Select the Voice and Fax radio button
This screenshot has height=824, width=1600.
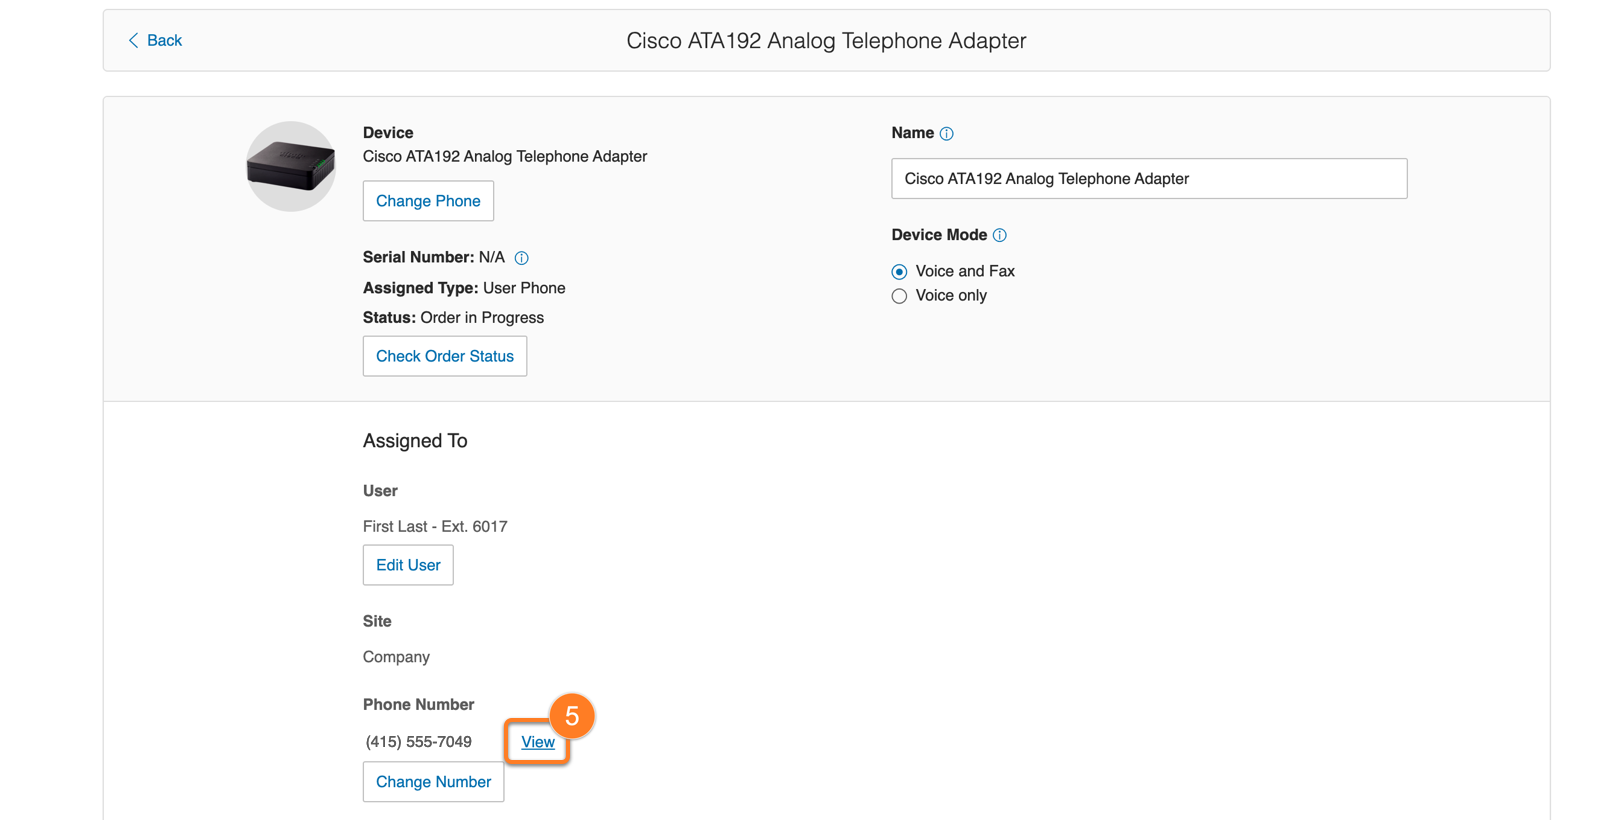[899, 272]
